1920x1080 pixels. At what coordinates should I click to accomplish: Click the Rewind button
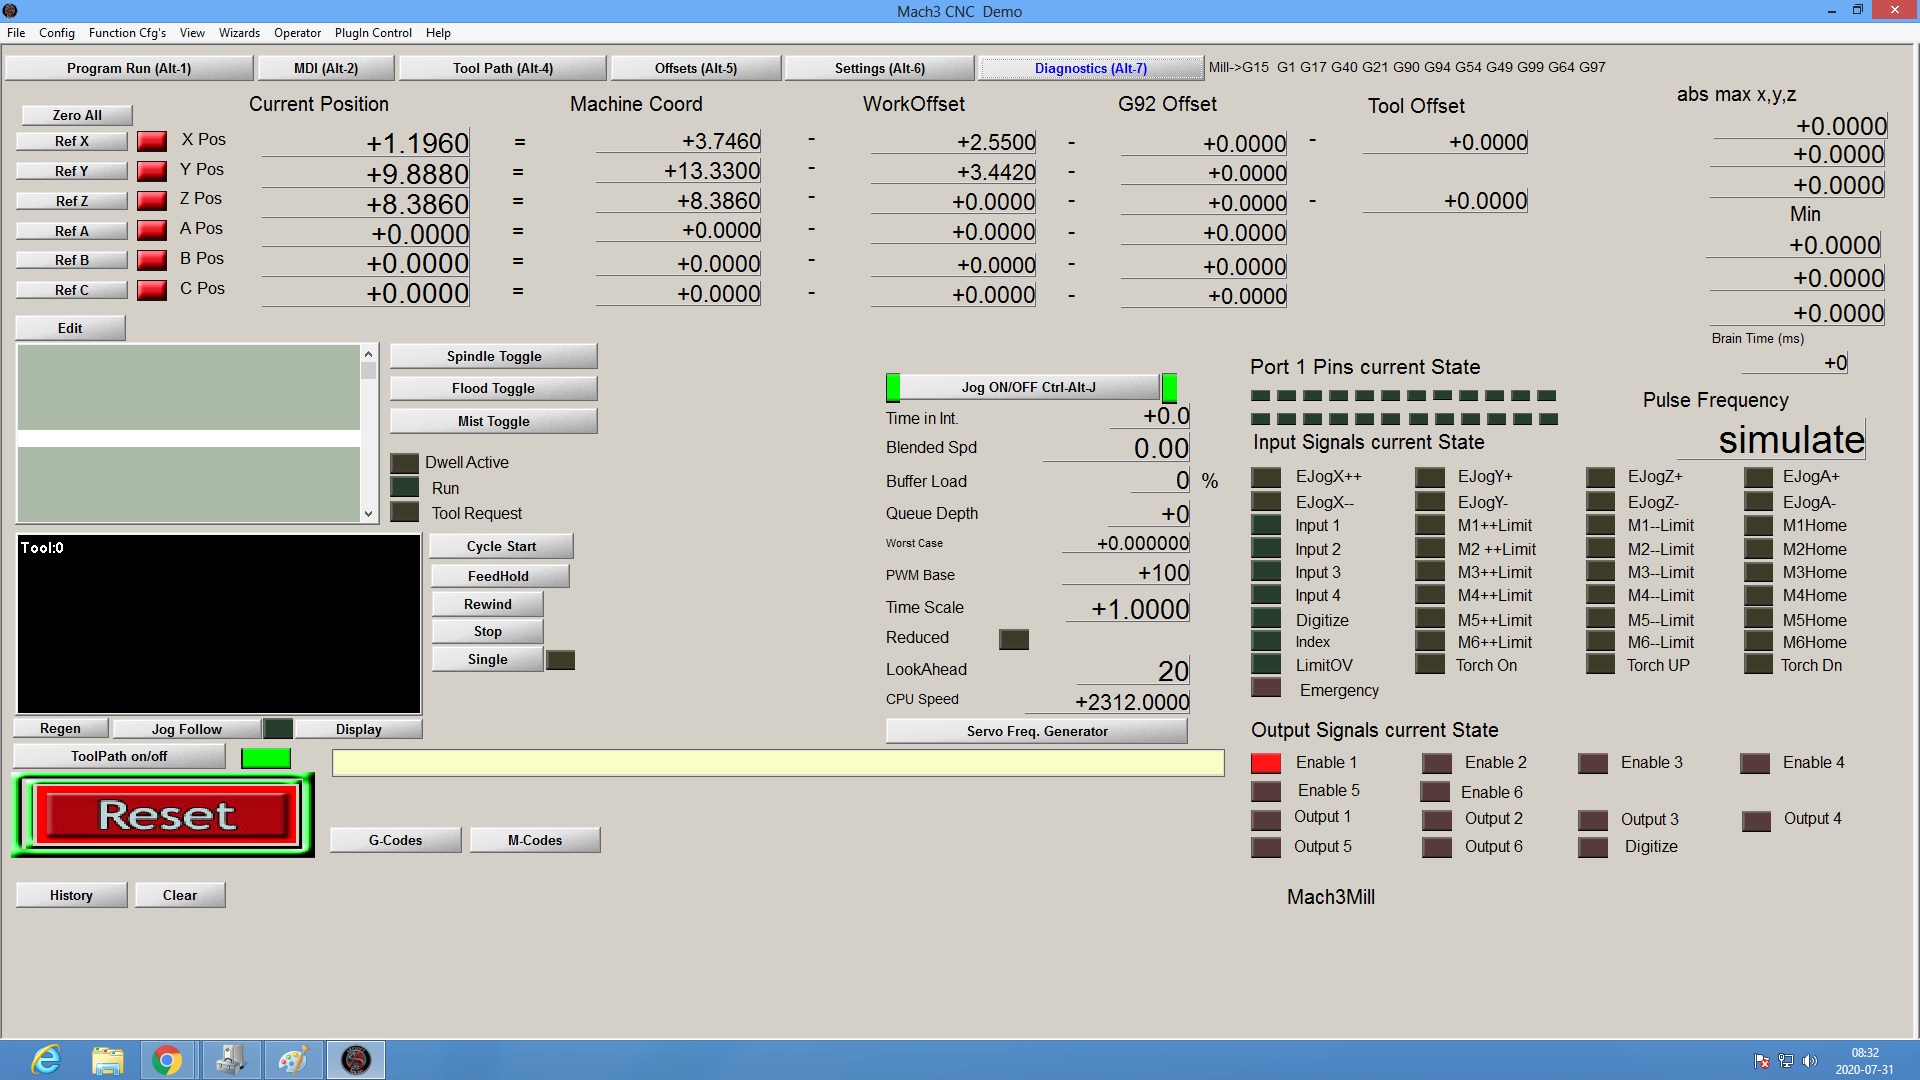click(x=487, y=604)
